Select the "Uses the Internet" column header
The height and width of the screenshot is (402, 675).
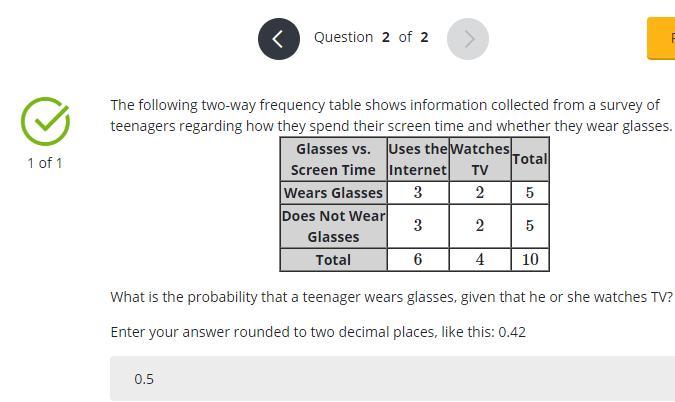click(417, 159)
